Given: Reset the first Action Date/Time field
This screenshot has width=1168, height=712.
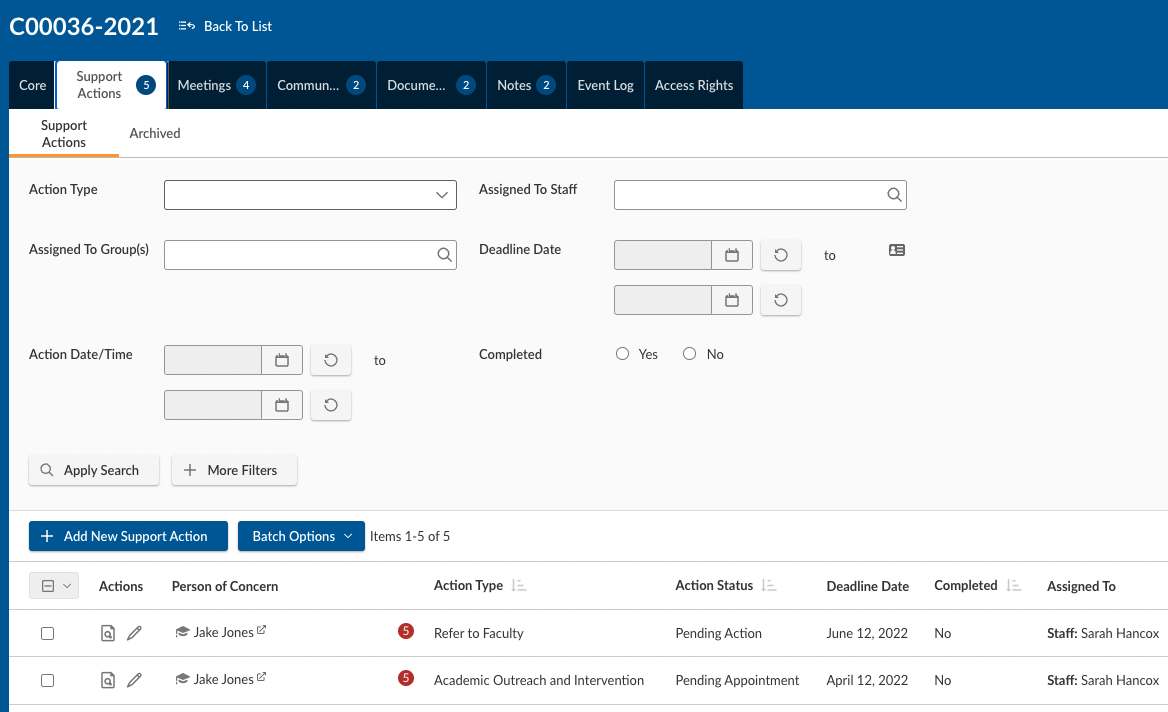Looking at the screenshot, I should click(x=331, y=360).
